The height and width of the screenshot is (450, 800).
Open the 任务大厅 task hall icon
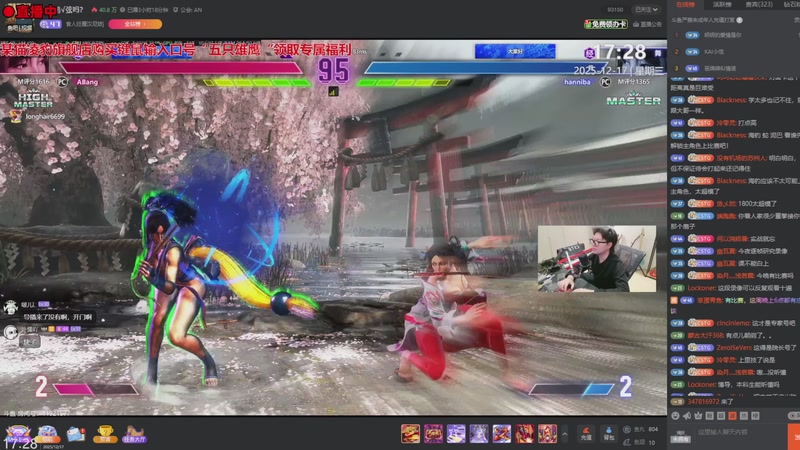[x=134, y=434]
